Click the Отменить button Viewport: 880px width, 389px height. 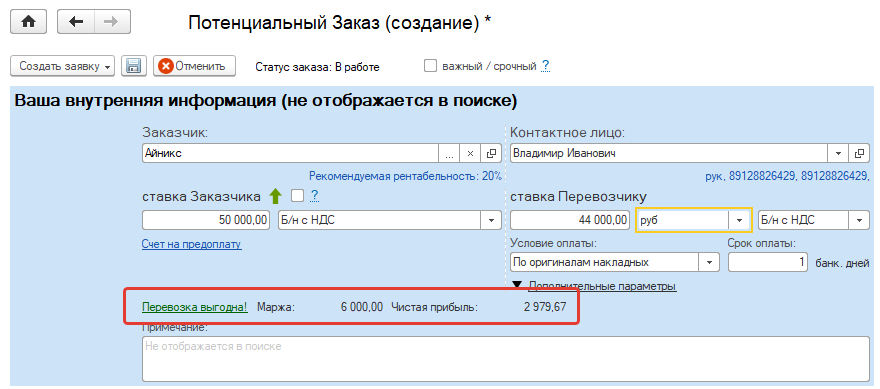click(194, 66)
